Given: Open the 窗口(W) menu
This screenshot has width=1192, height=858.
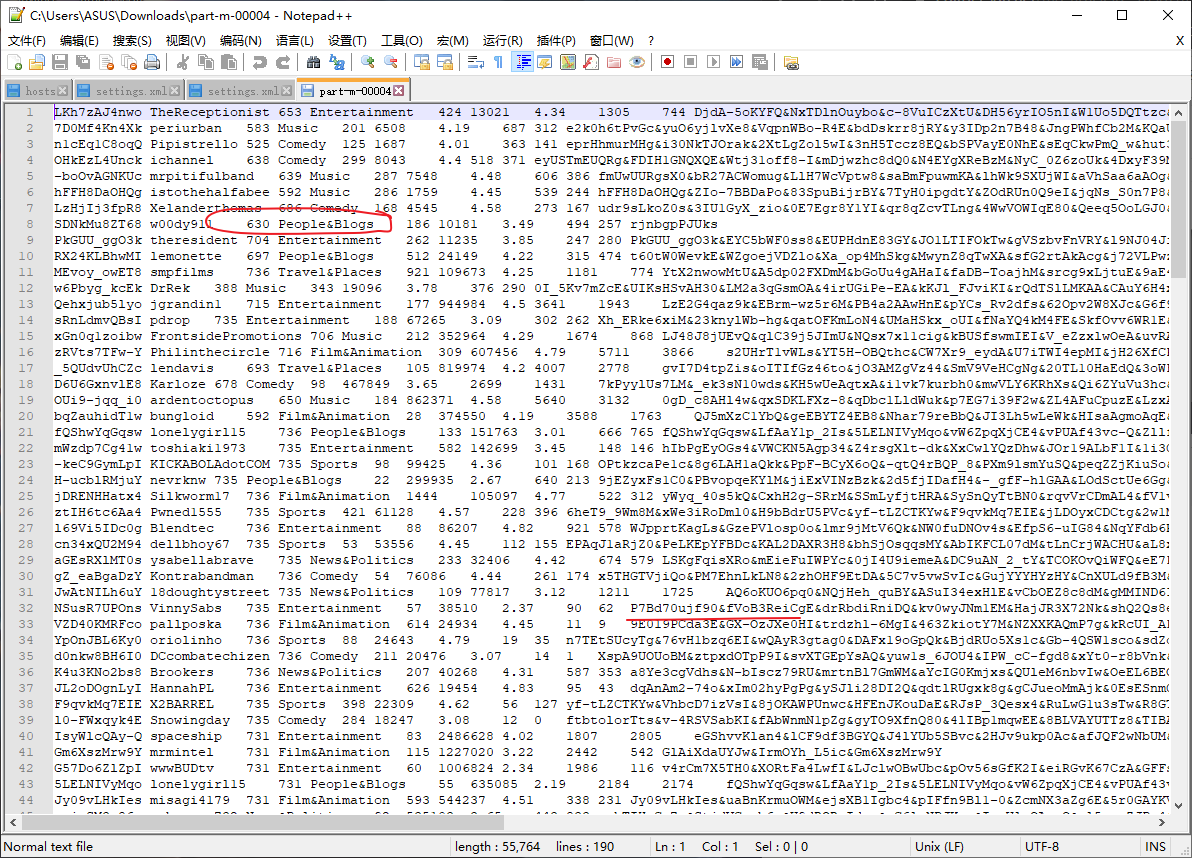Looking at the screenshot, I should pos(611,40).
